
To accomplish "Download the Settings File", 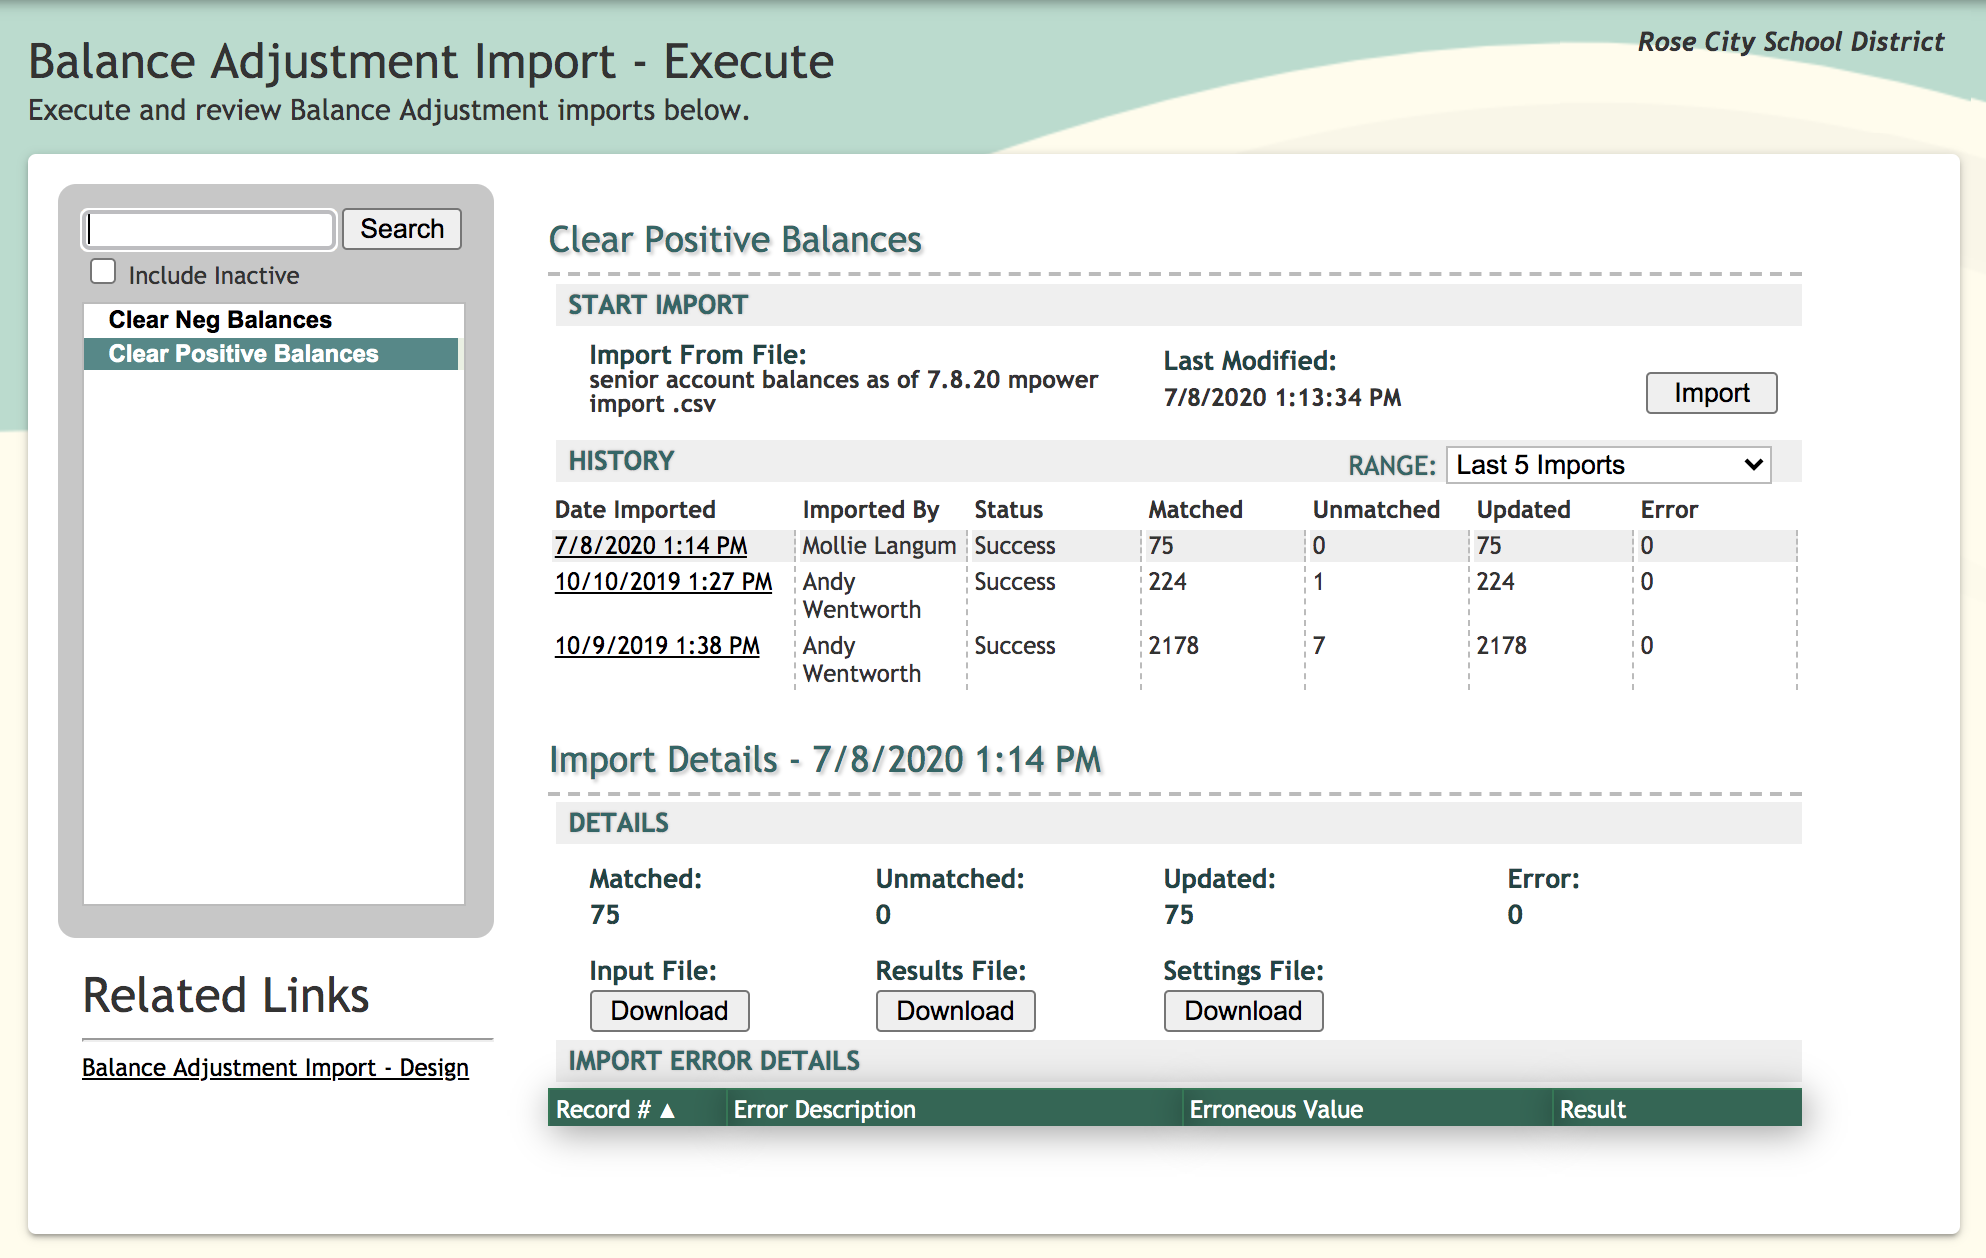I will point(1242,1011).
